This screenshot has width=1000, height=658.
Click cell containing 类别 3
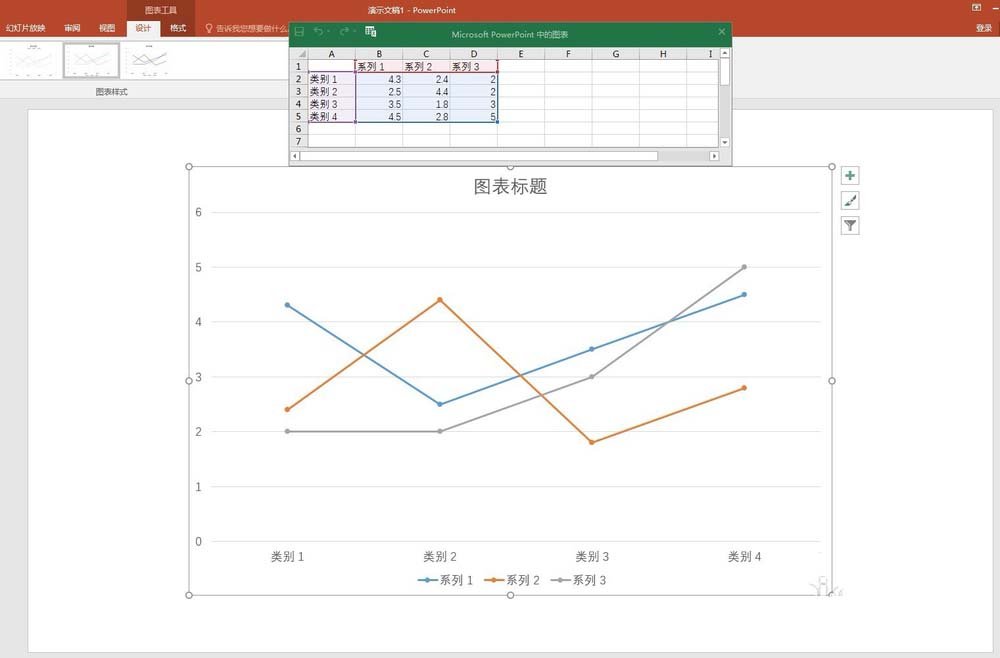pos(332,104)
